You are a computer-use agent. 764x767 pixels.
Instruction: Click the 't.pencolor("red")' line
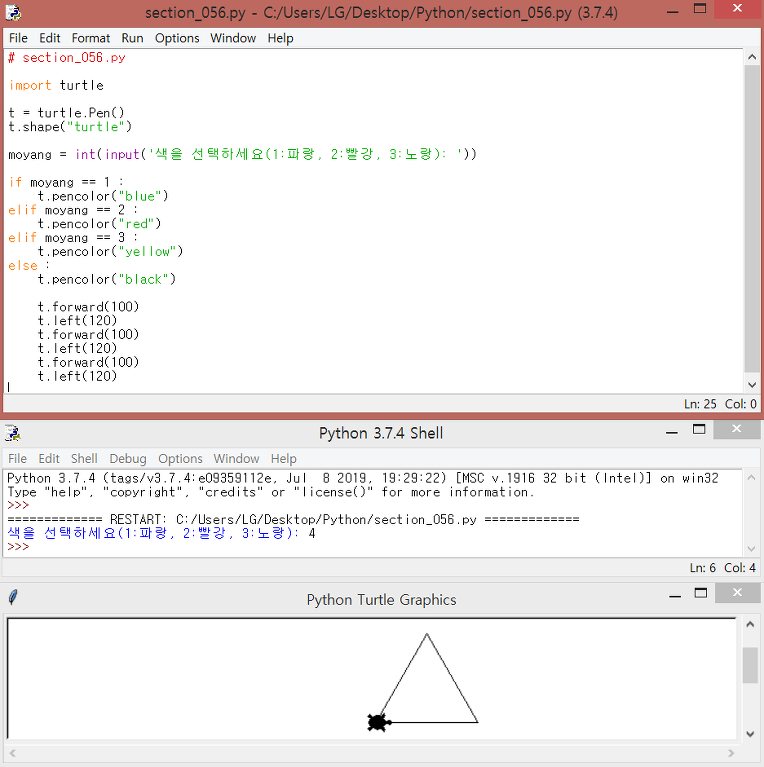click(99, 224)
